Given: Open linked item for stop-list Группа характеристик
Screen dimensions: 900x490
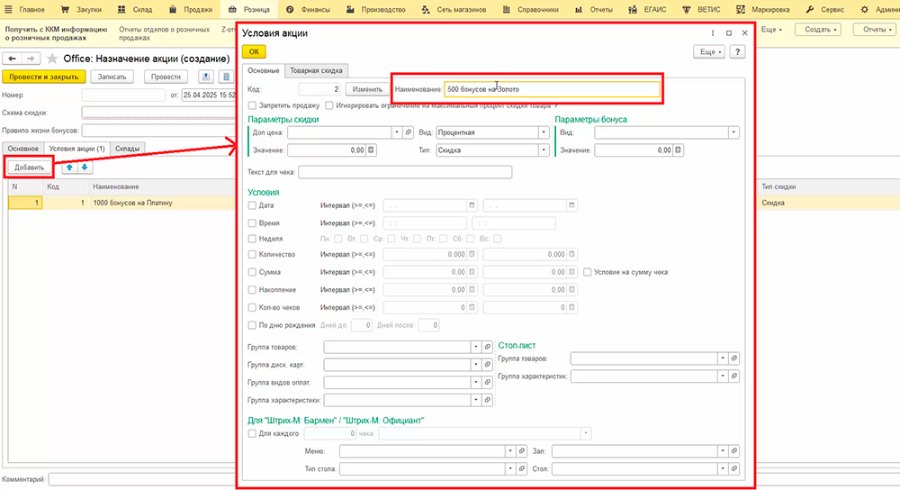Looking at the screenshot, I should pyautogui.click(x=734, y=376).
